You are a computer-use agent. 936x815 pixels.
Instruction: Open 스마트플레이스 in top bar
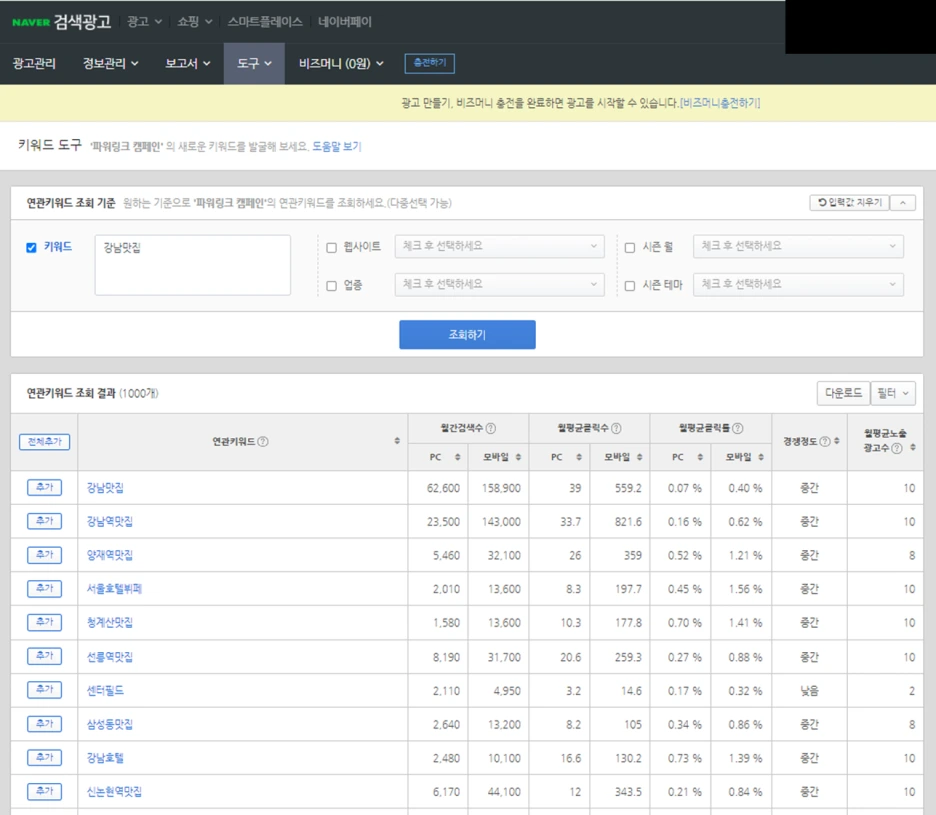click(x=265, y=21)
